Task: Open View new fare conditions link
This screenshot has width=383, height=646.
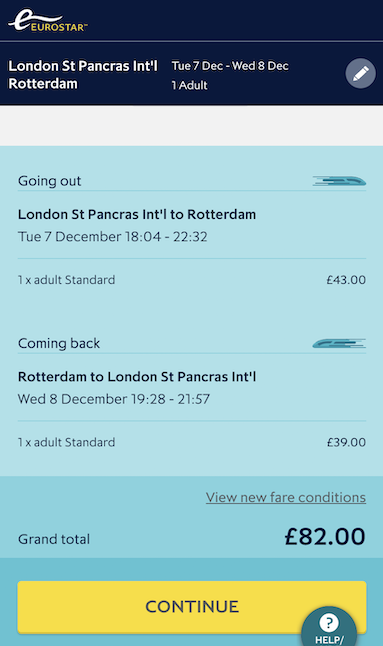Action: (x=286, y=497)
